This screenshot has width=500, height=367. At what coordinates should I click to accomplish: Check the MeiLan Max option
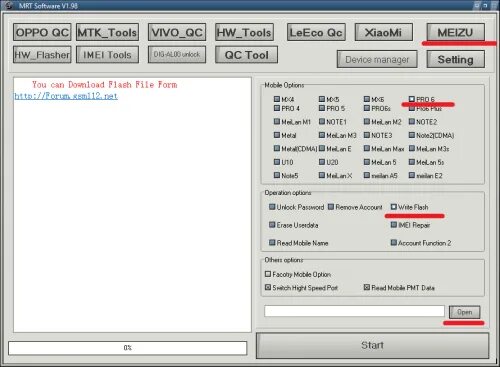tap(367, 148)
